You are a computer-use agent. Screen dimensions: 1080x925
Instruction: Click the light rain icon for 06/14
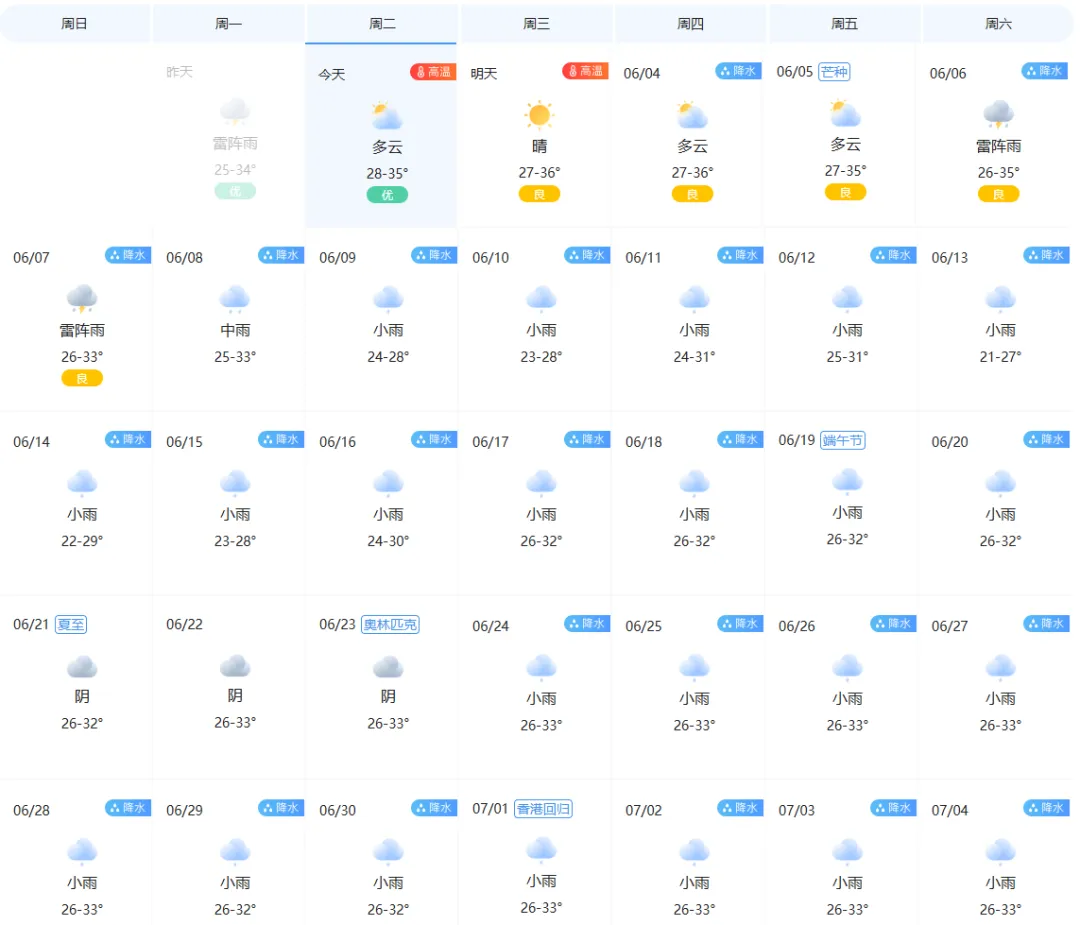pyautogui.click(x=82, y=484)
